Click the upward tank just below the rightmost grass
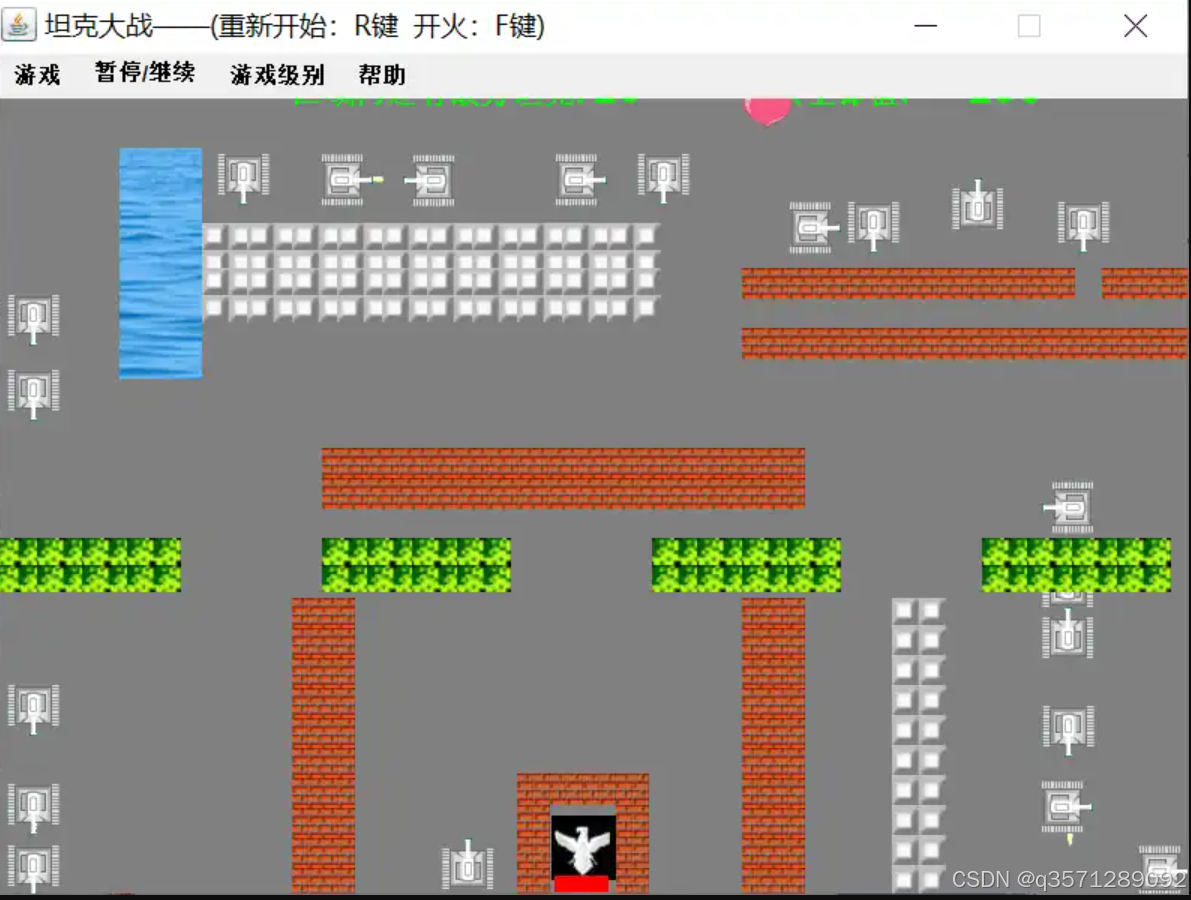This screenshot has height=900, width=1191. pyautogui.click(x=1068, y=633)
